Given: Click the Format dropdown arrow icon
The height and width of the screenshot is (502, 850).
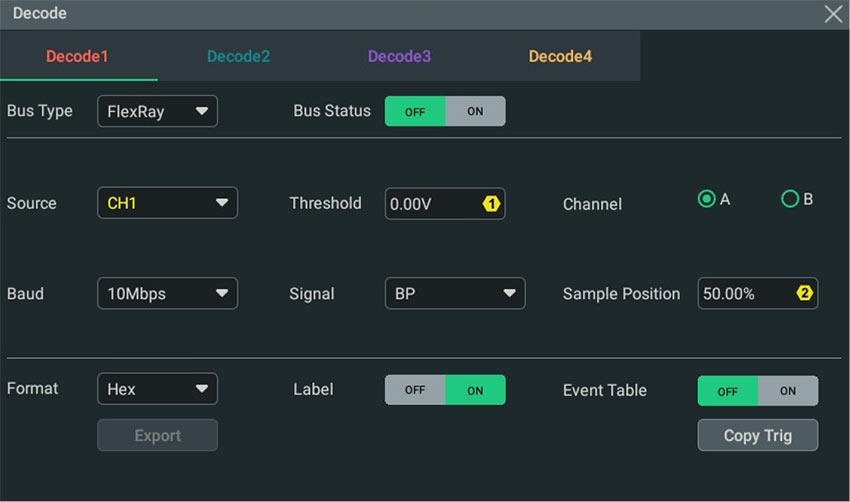Looking at the screenshot, I should (202, 389).
